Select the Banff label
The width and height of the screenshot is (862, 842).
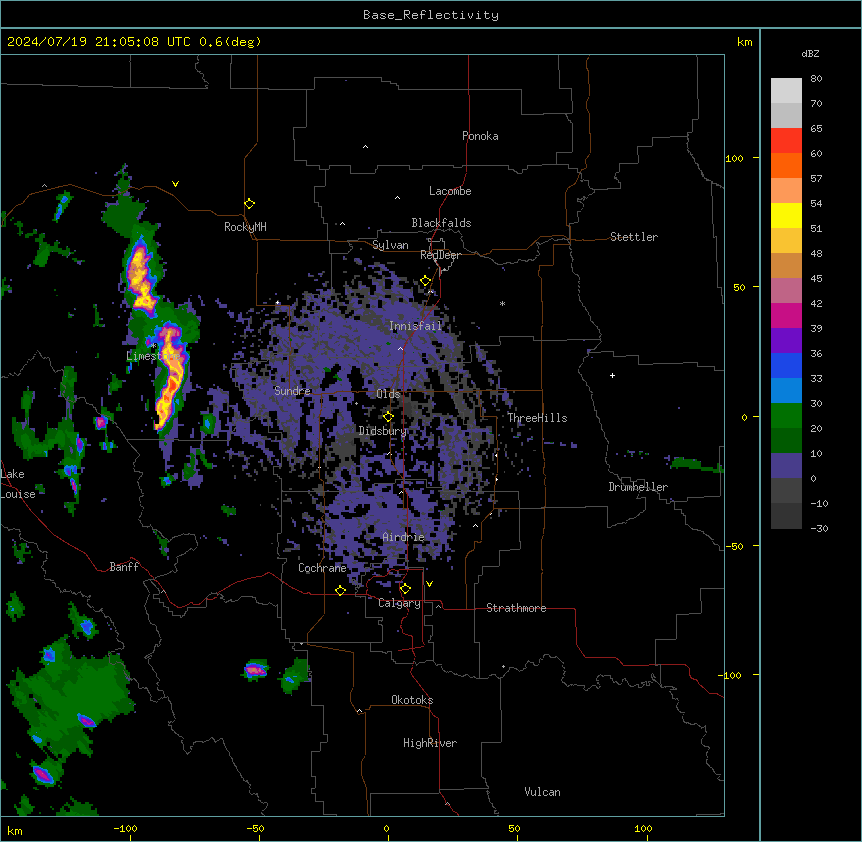(124, 567)
